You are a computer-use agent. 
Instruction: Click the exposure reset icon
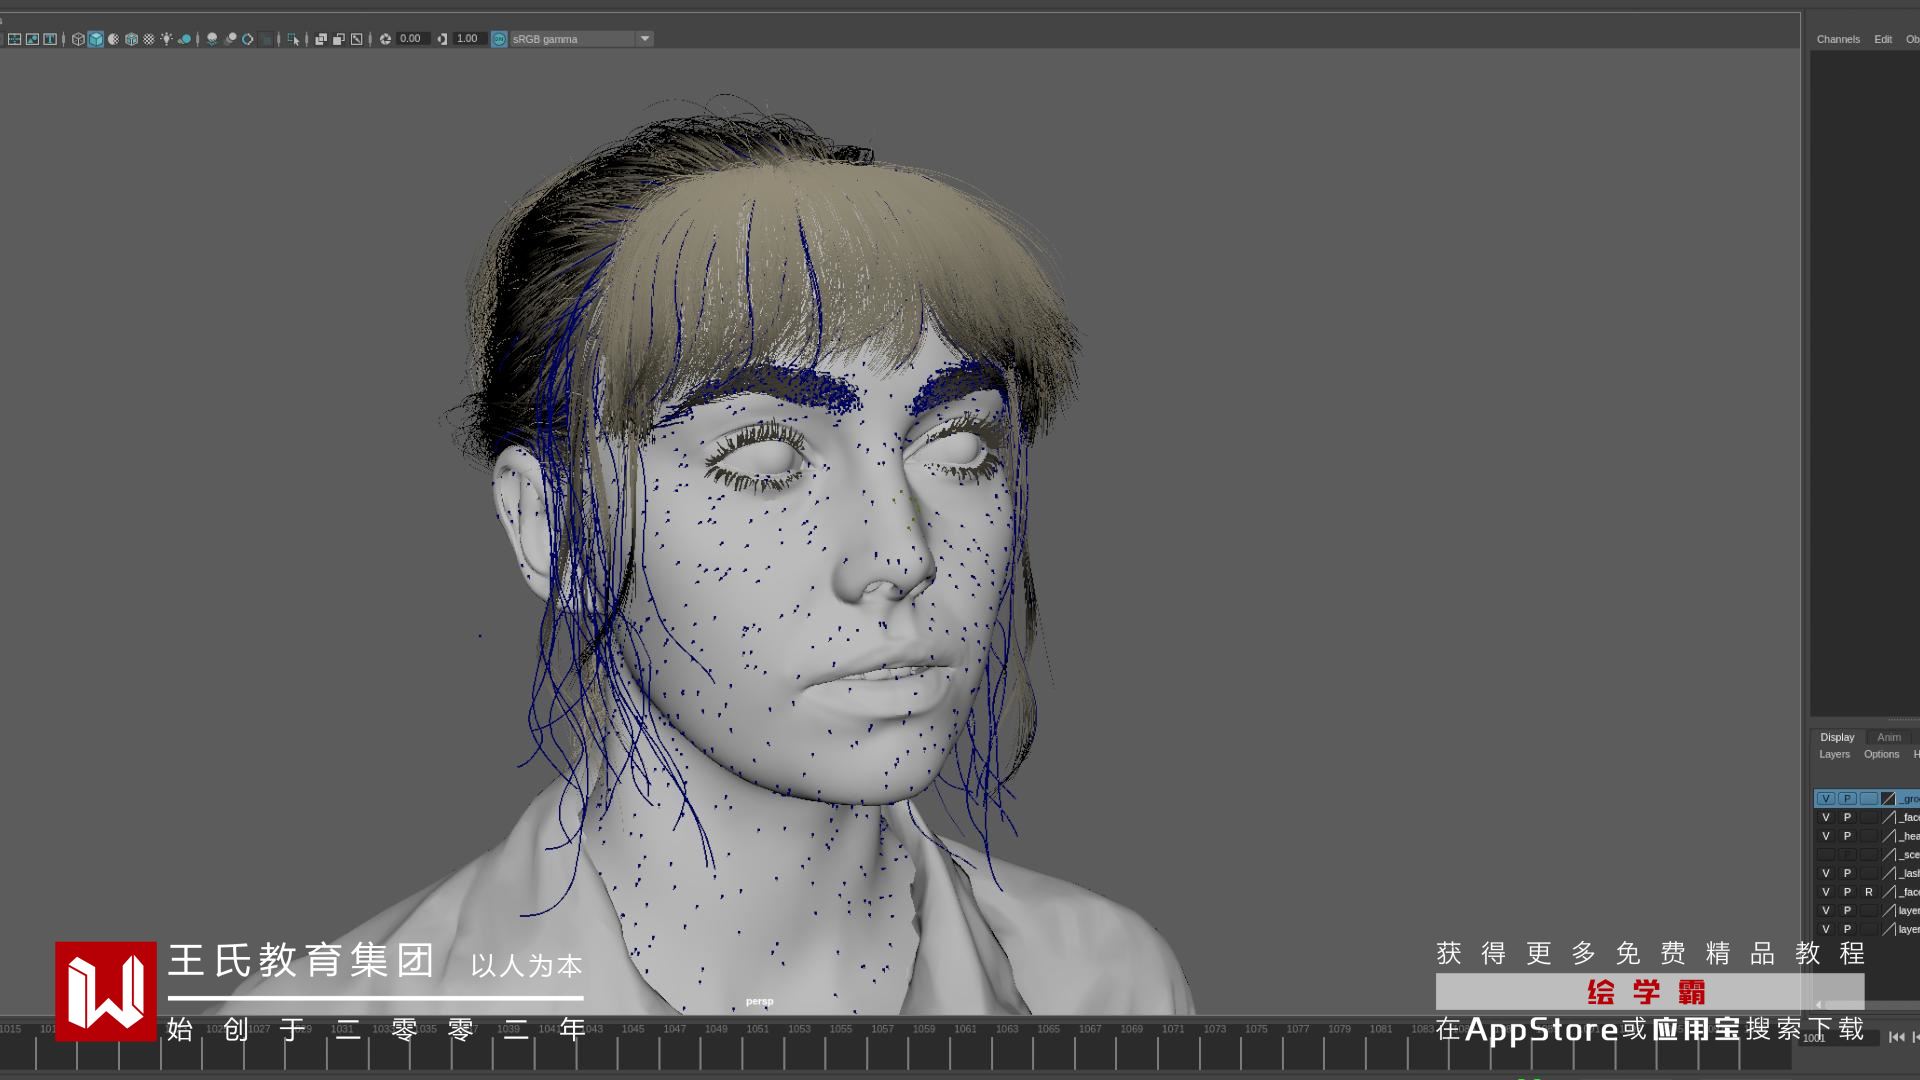[385, 39]
